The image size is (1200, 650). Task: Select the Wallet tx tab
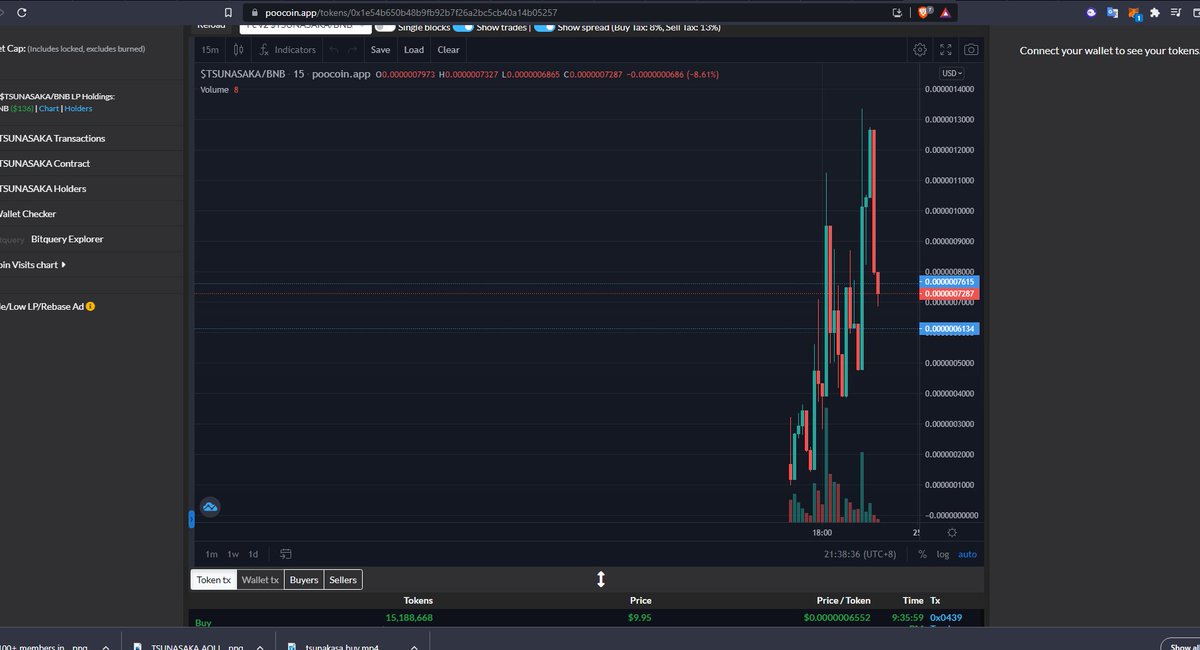tap(260, 579)
